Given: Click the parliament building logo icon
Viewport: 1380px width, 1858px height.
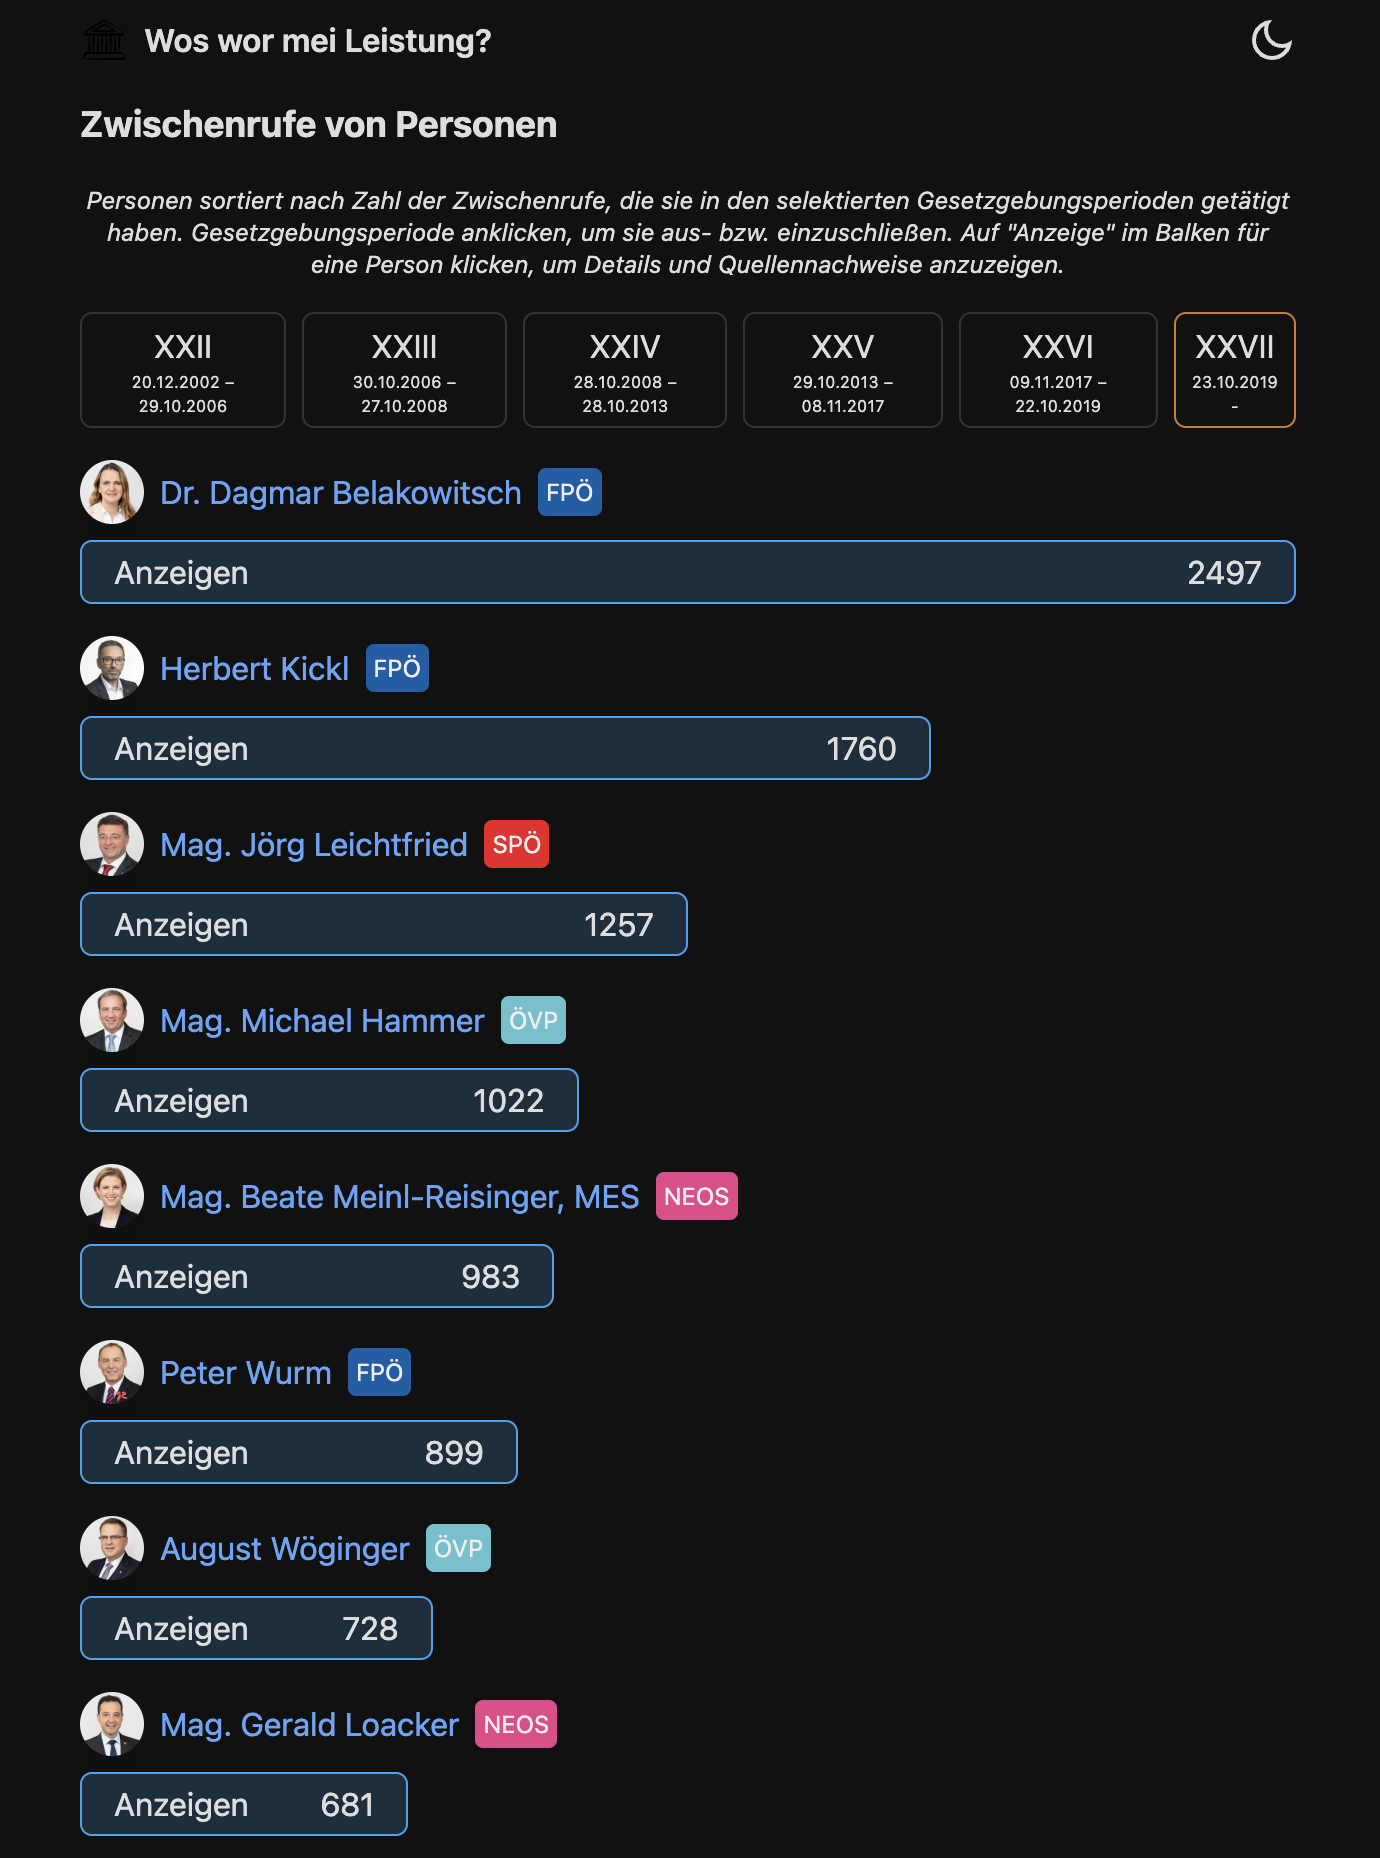Looking at the screenshot, I should pyautogui.click(x=104, y=41).
